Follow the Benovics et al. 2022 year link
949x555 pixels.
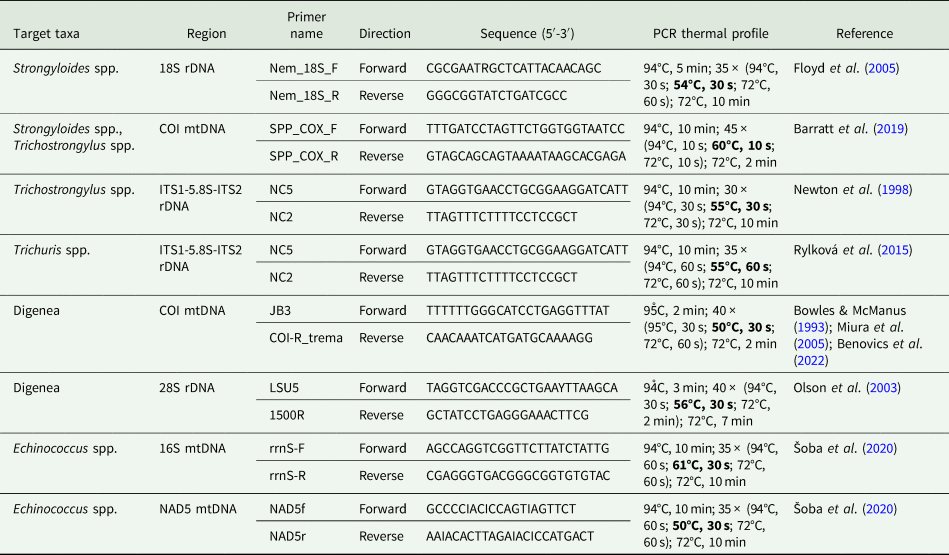pos(811,361)
